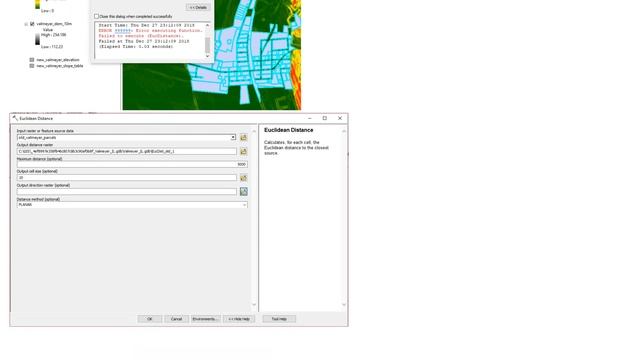
Task: Click the help panel scroll down arrow
Action: pos(344,304)
